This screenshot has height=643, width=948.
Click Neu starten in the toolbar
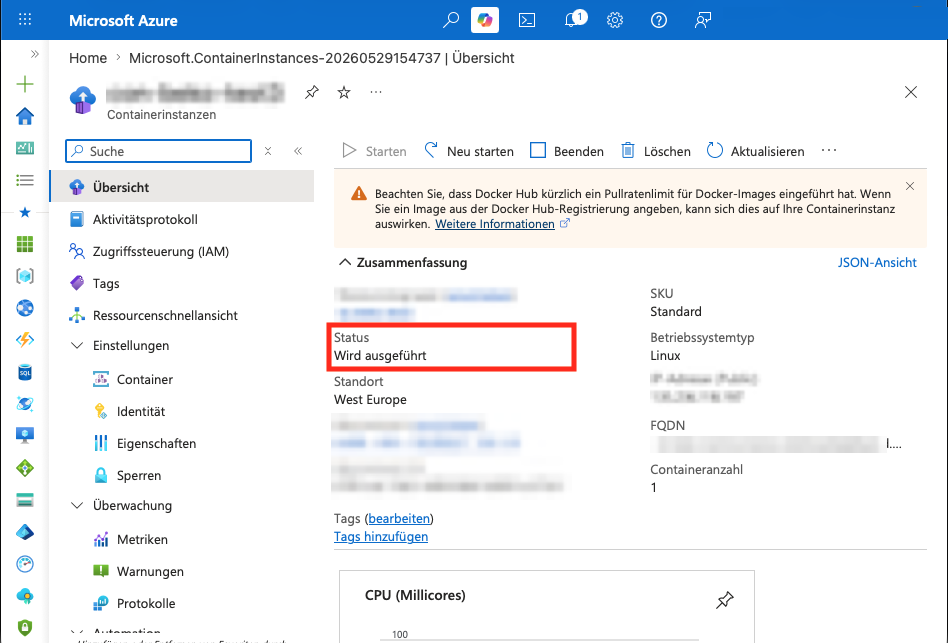pyautogui.click(x=469, y=151)
